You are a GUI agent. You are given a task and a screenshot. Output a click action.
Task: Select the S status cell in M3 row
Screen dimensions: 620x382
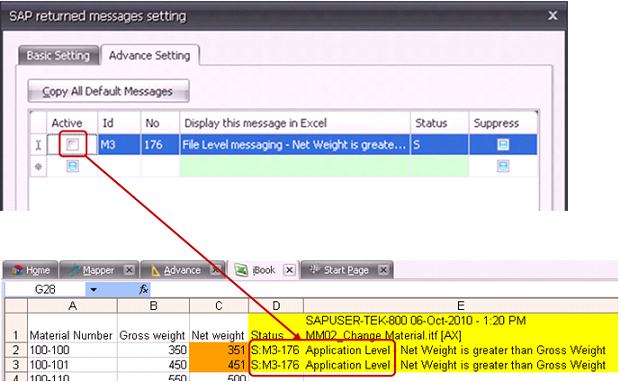439,145
